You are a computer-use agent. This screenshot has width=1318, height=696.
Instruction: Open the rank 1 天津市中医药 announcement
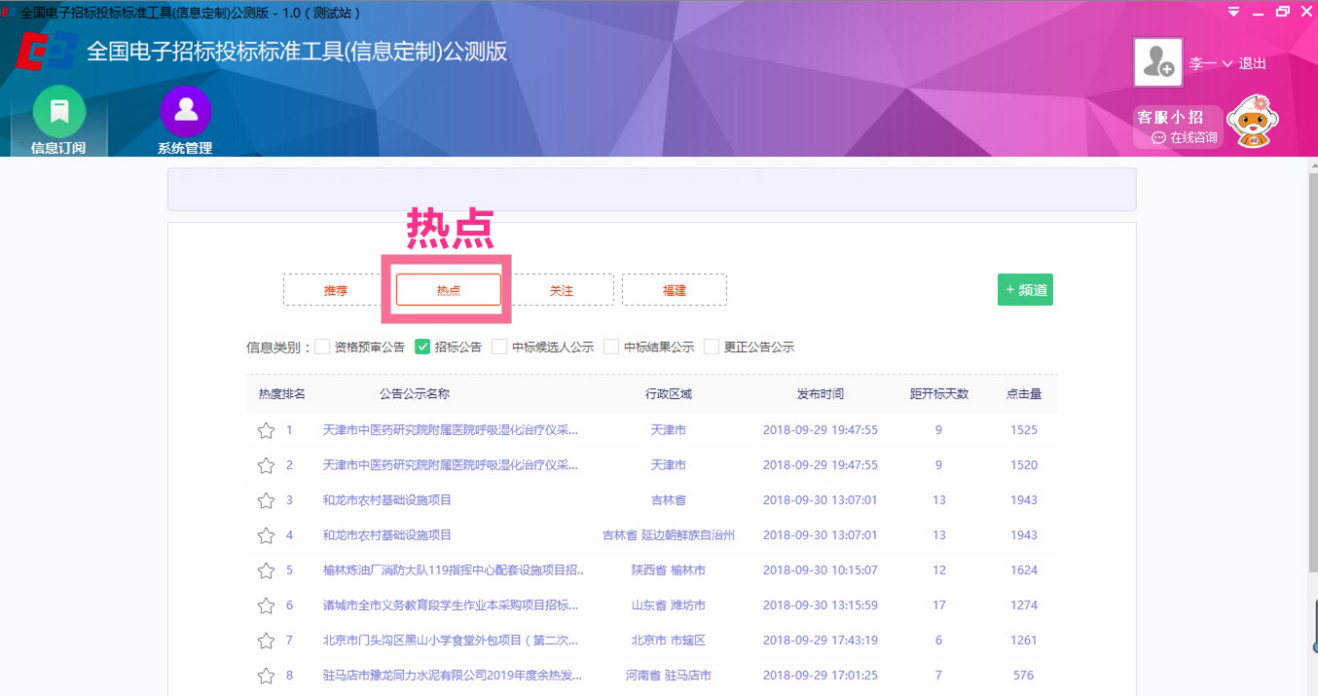(x=451, y=430)
